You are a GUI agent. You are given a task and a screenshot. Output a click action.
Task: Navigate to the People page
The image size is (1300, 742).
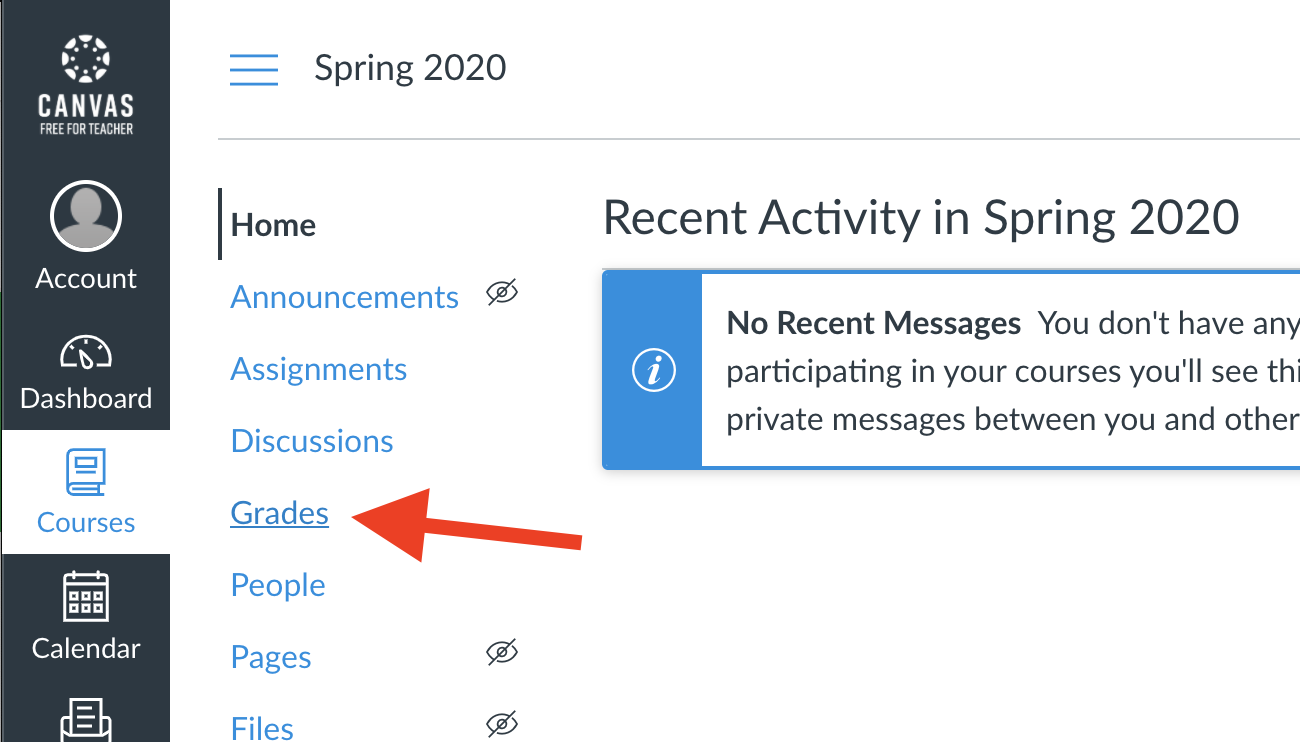click(278, 585)
